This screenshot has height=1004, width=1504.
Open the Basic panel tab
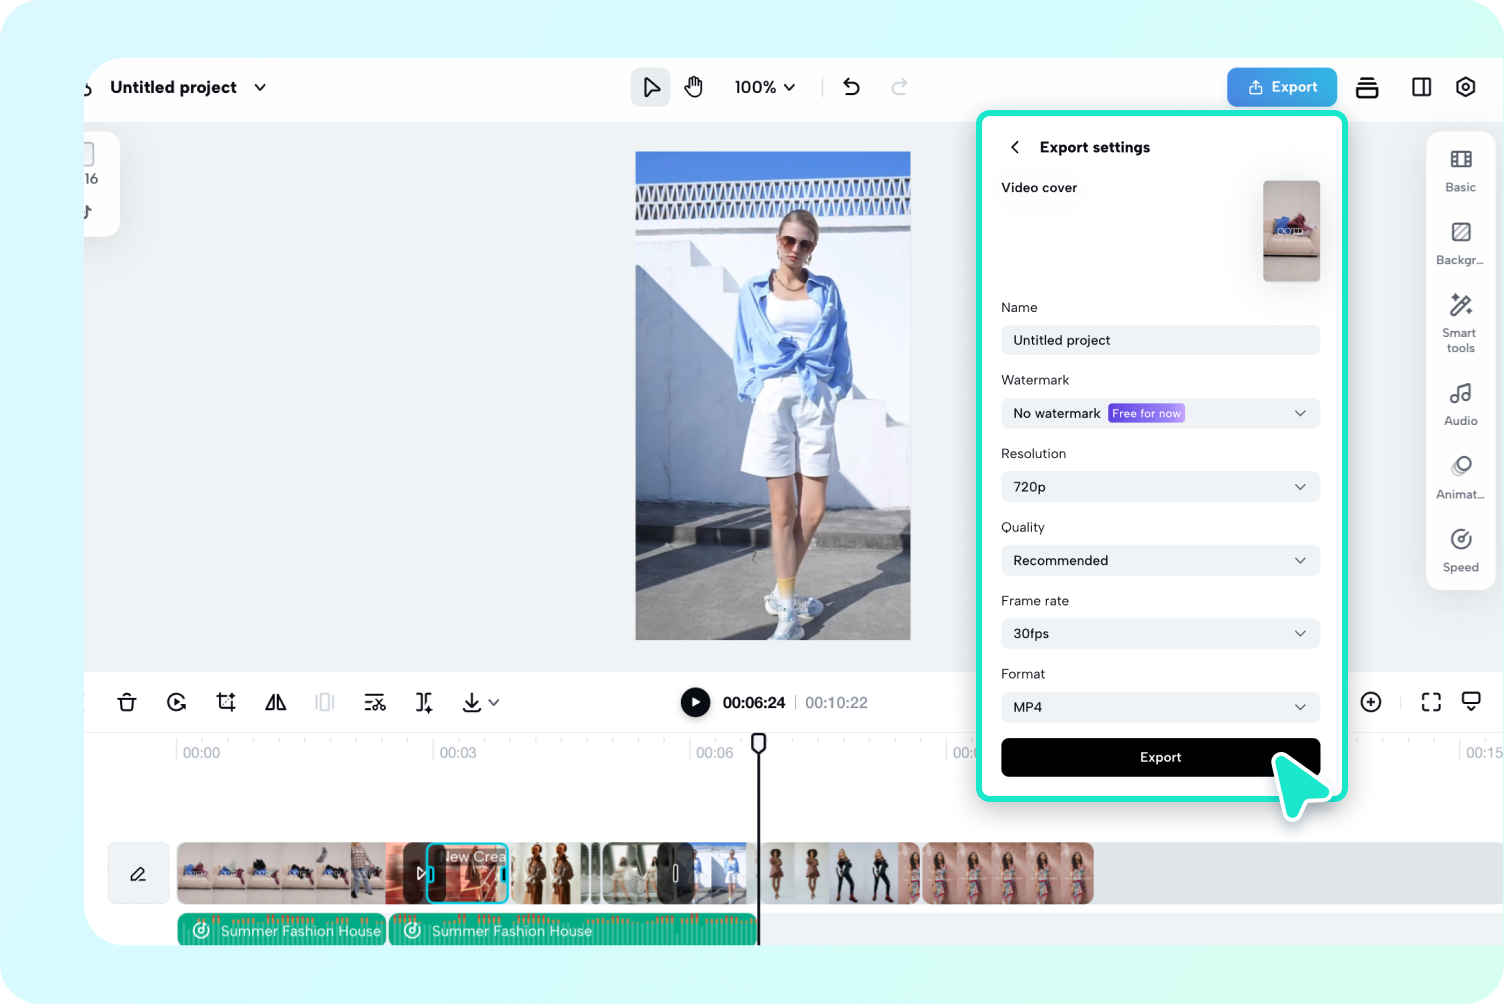(1460, 170)
